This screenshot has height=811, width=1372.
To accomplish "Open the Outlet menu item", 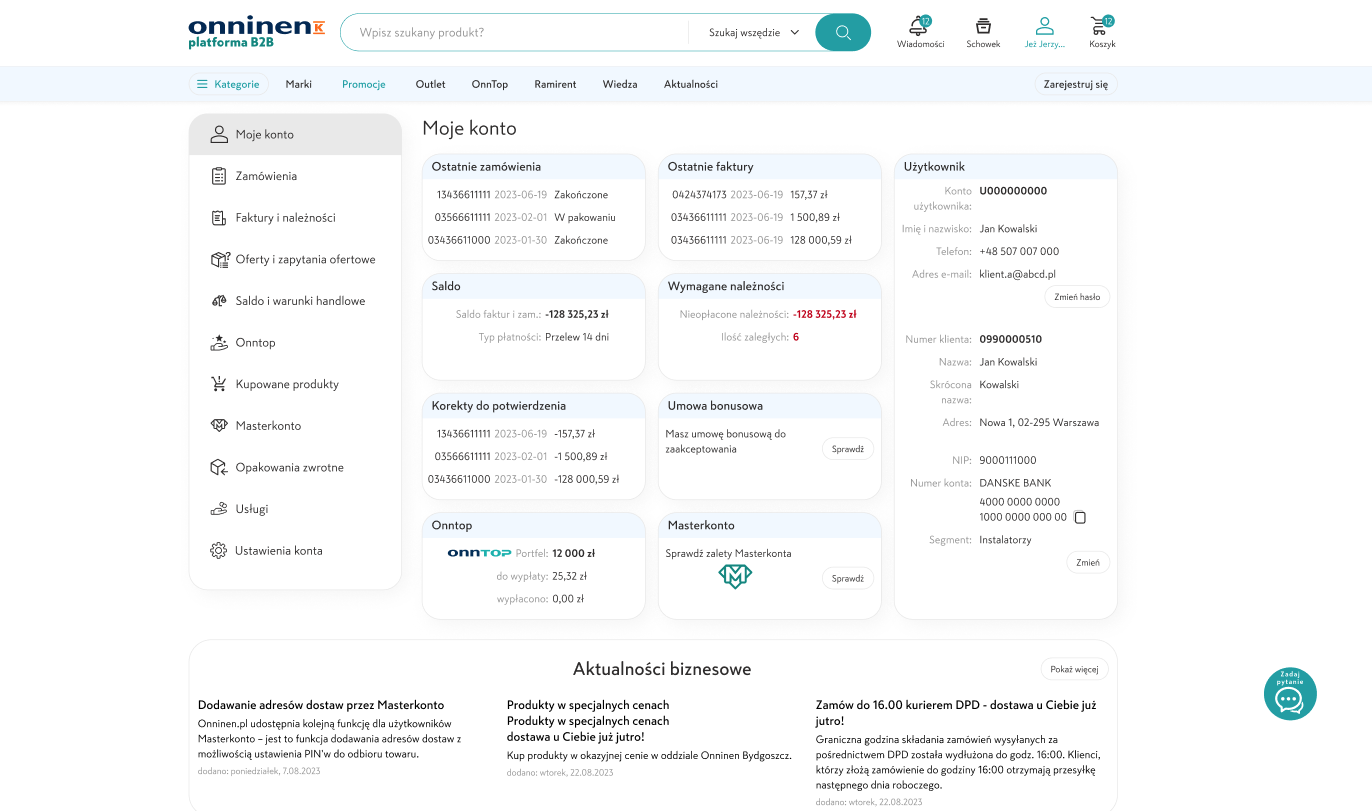I will point(430,84).
